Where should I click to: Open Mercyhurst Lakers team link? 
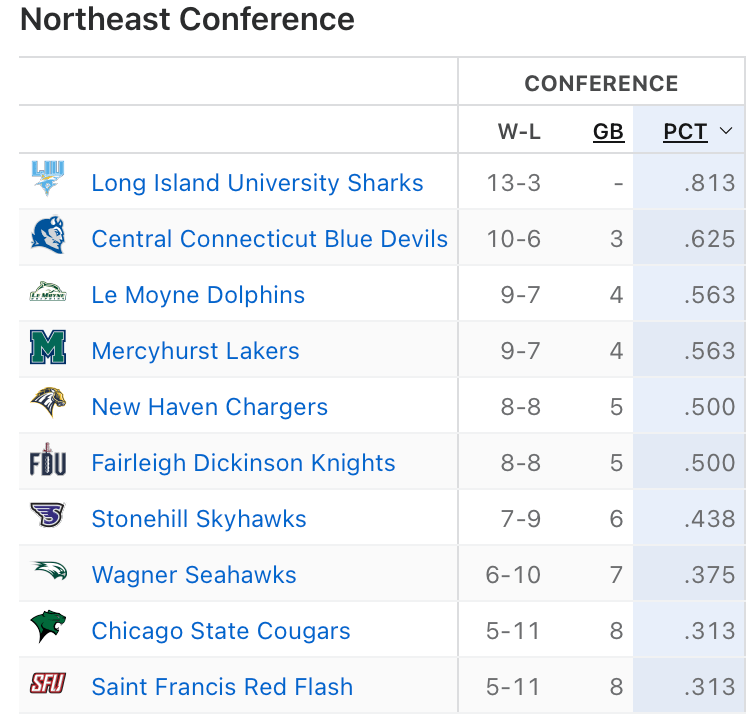195,351
